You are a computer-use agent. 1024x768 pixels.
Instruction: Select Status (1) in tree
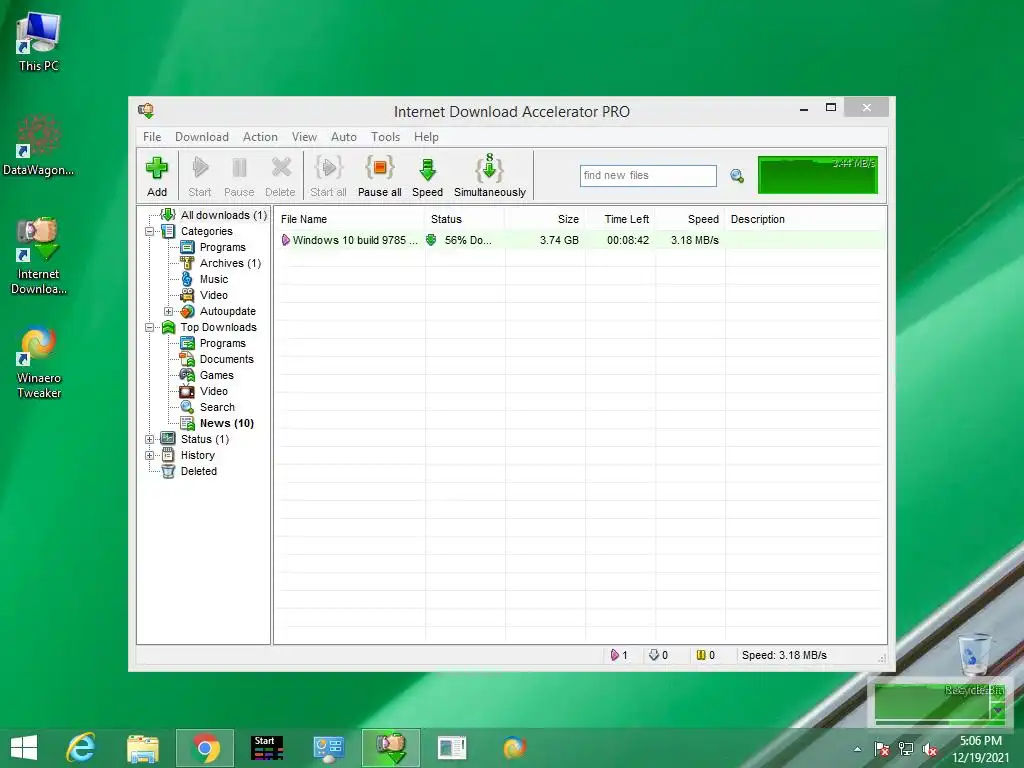(204, 440)
